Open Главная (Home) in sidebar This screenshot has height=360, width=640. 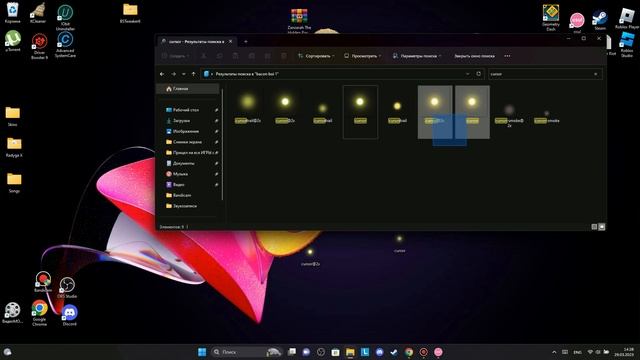(x=188, y=89)
